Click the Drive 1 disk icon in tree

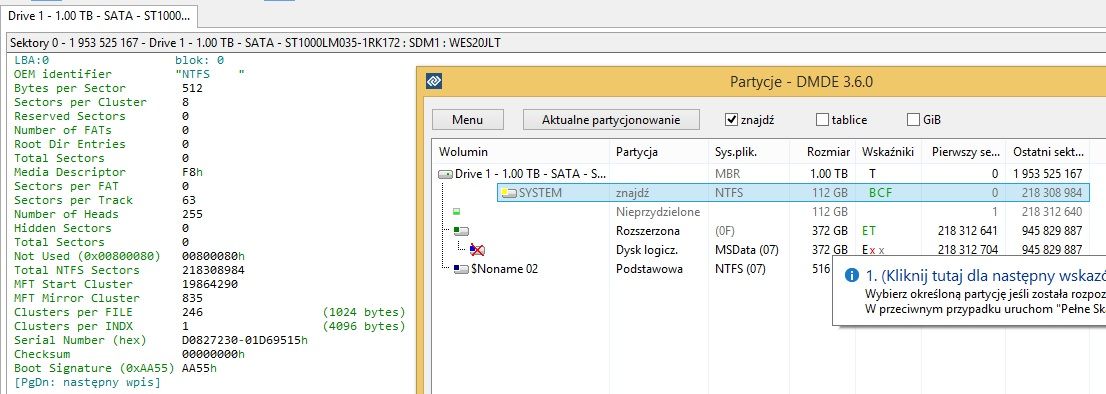pyautogui.click(x=446, y=174)
